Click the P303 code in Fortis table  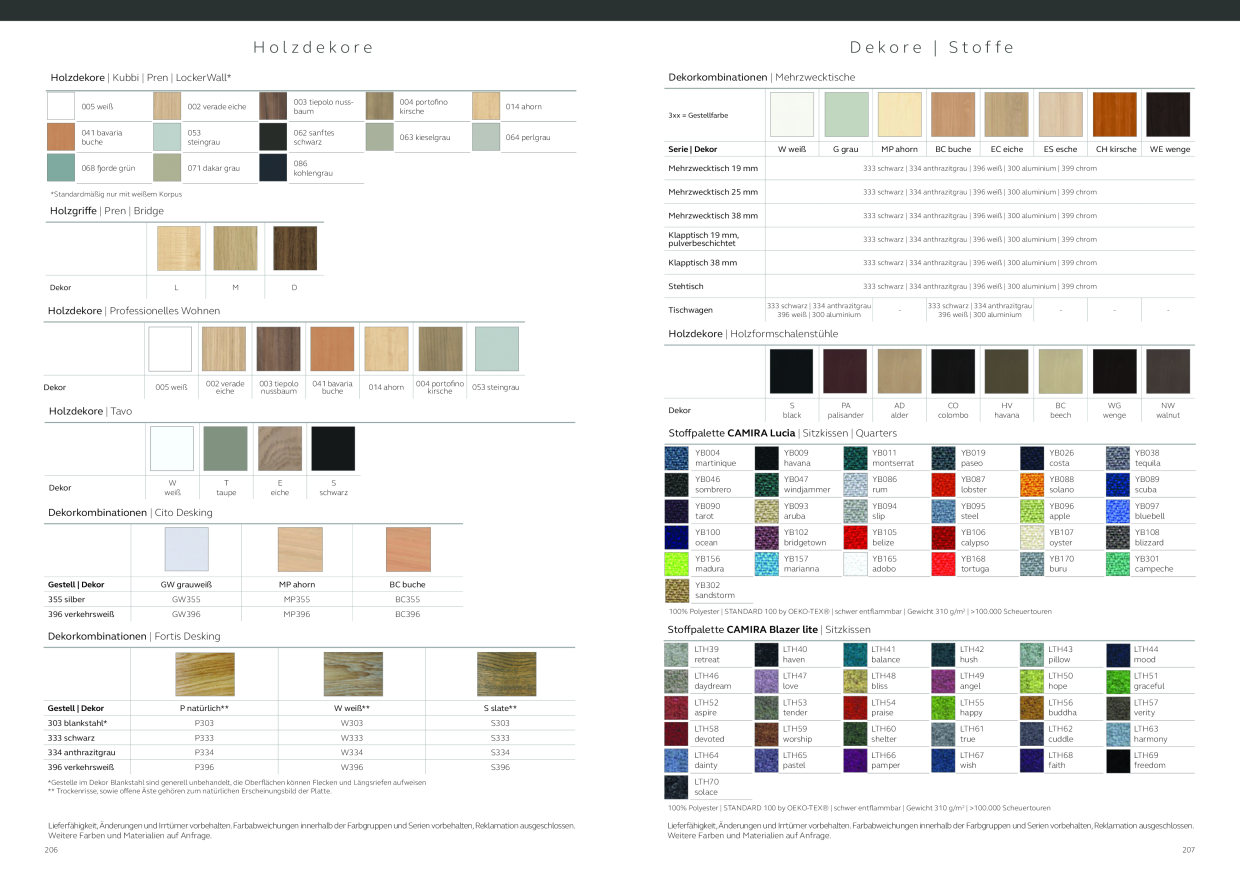click(204, 722)
